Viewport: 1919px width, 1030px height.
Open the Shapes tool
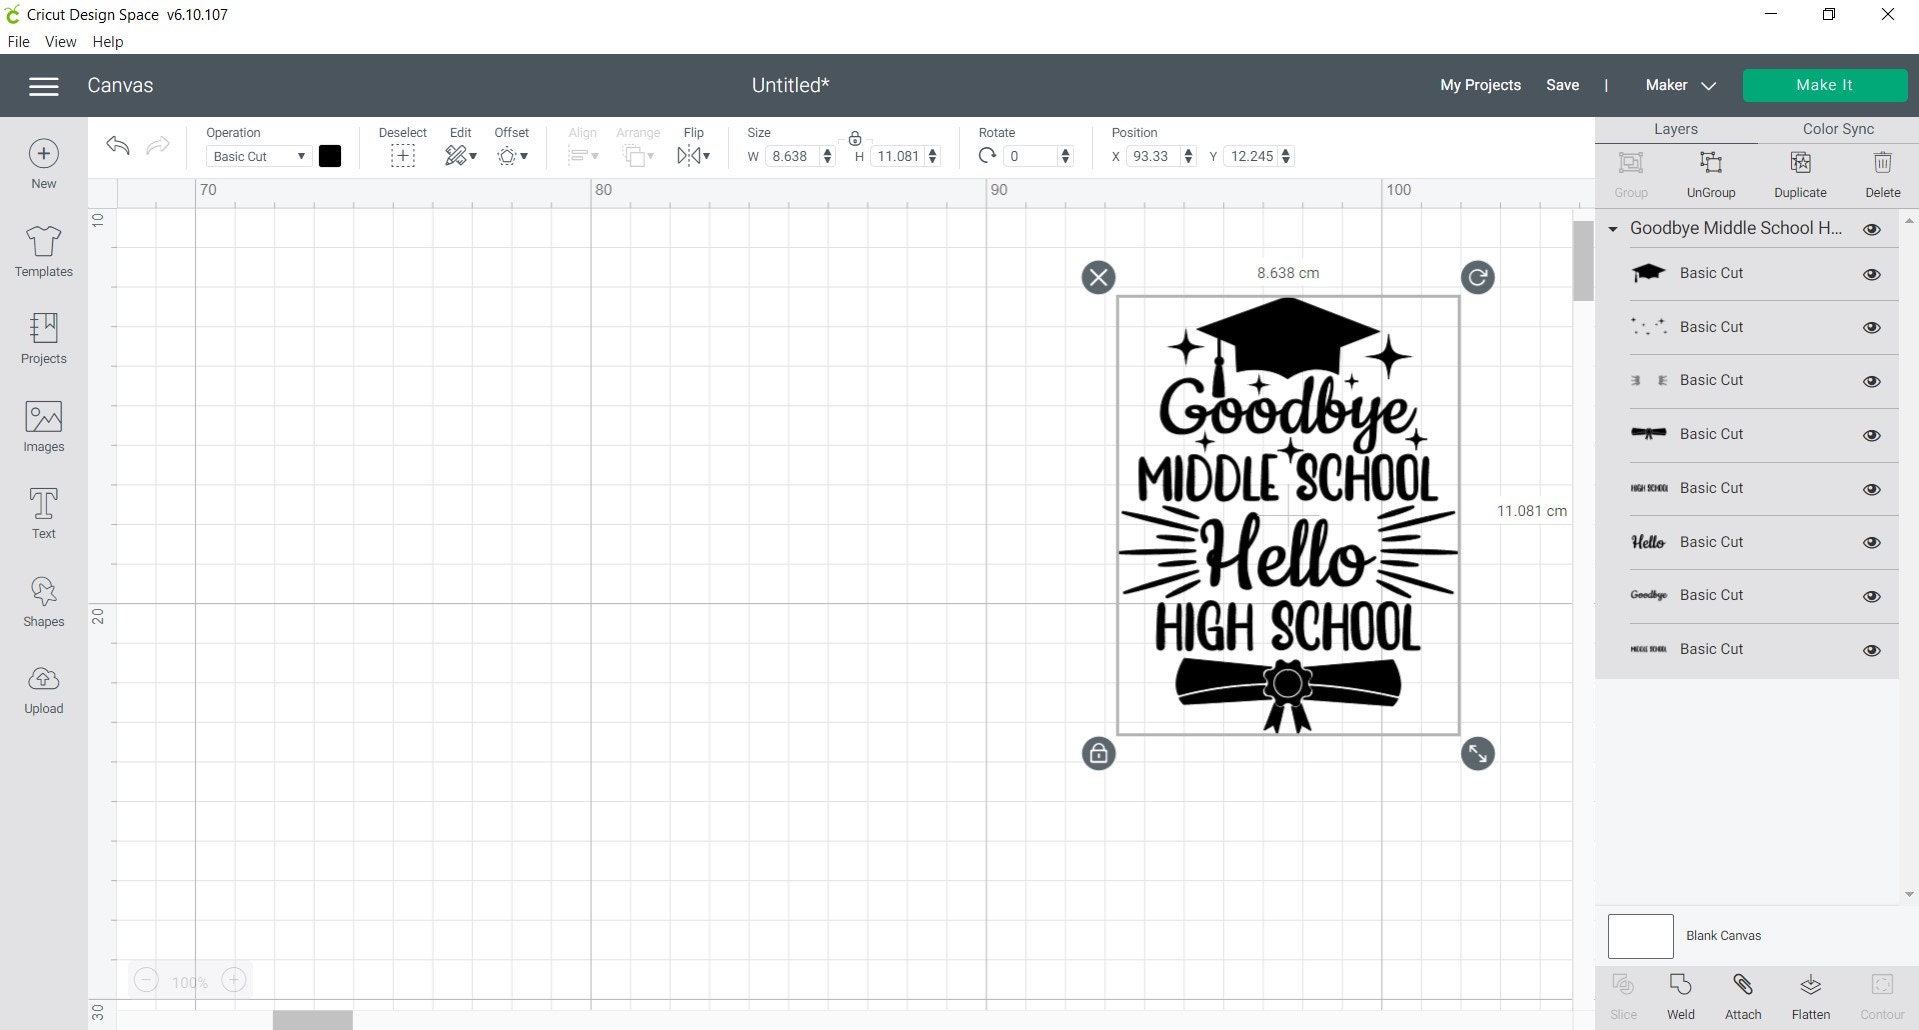click(43, 600)
